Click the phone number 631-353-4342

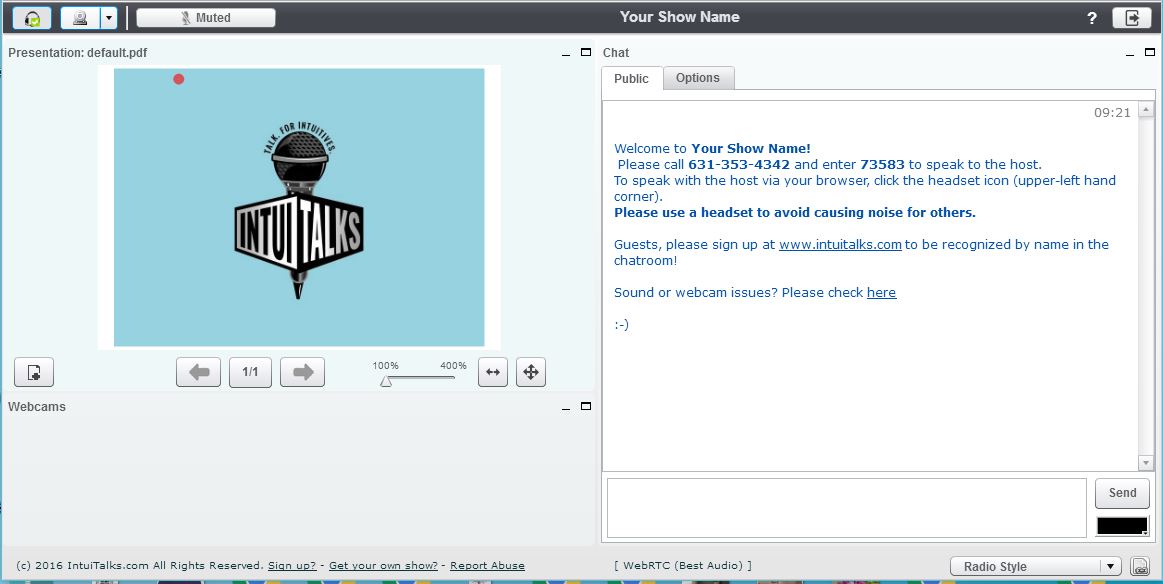pyautogui.click(x=739, y=165)
